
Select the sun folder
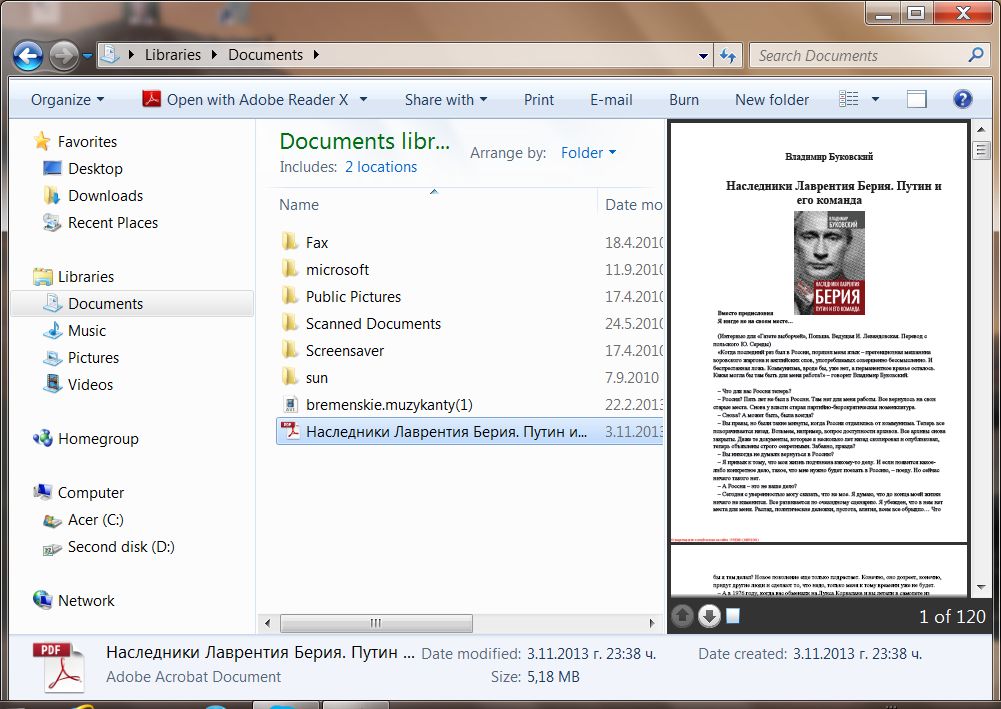pyautogui.click(x=469, y=378)
